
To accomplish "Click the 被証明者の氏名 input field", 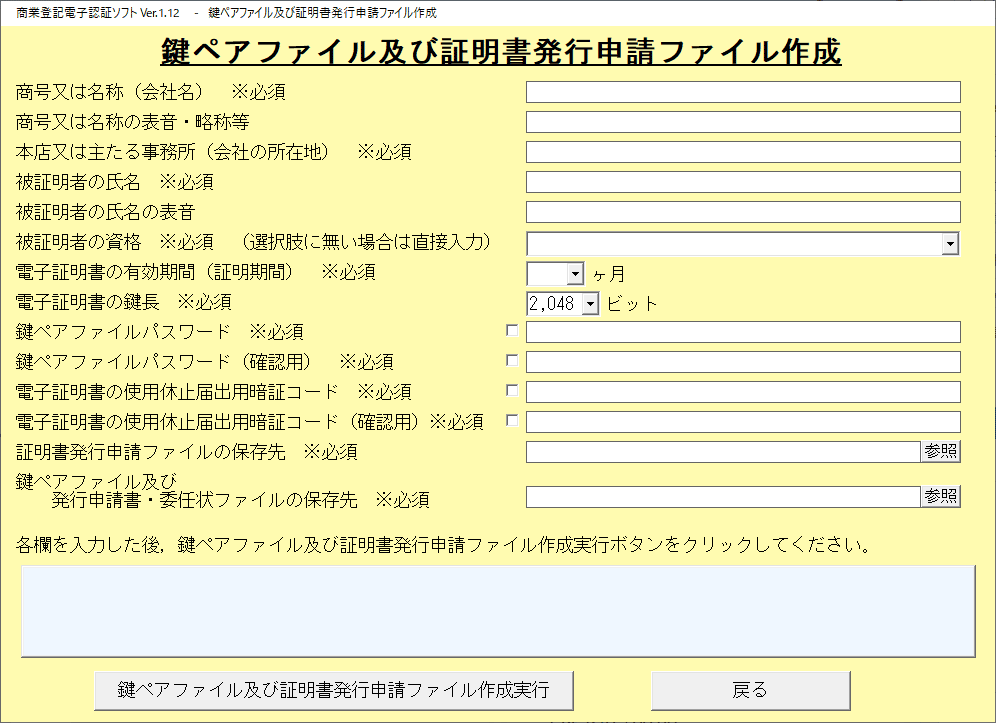I will [742, 182].
